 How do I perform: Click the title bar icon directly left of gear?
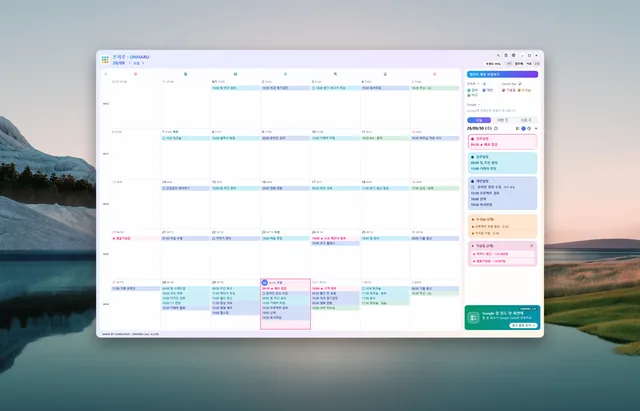point(506,56)
